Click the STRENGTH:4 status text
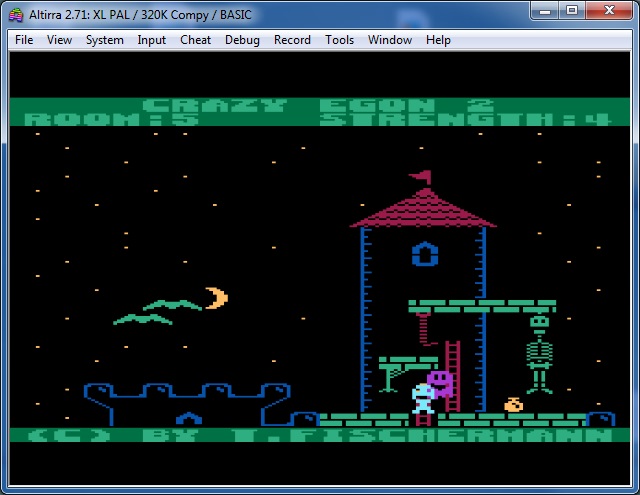This screenshot has height=495, width=640. click(465, 119)
